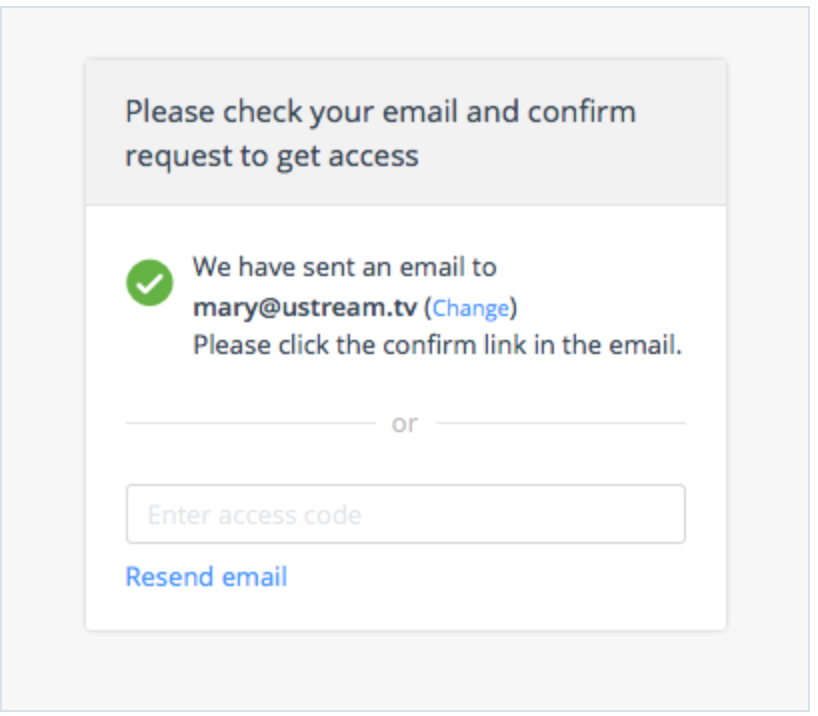The height and width of the screenshot is (716, 818).
Task: Click the 'Please check your email' heading
Action: (x=383, y=135)
